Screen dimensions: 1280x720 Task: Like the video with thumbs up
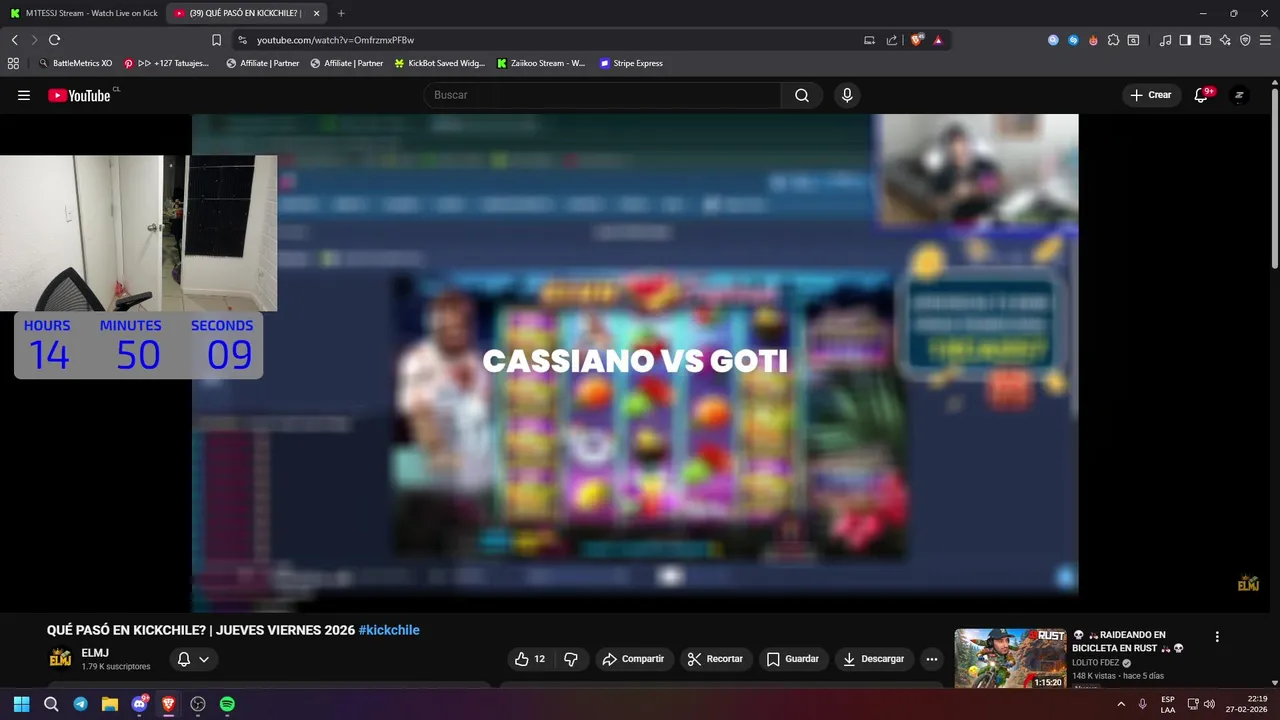point(530,659)
